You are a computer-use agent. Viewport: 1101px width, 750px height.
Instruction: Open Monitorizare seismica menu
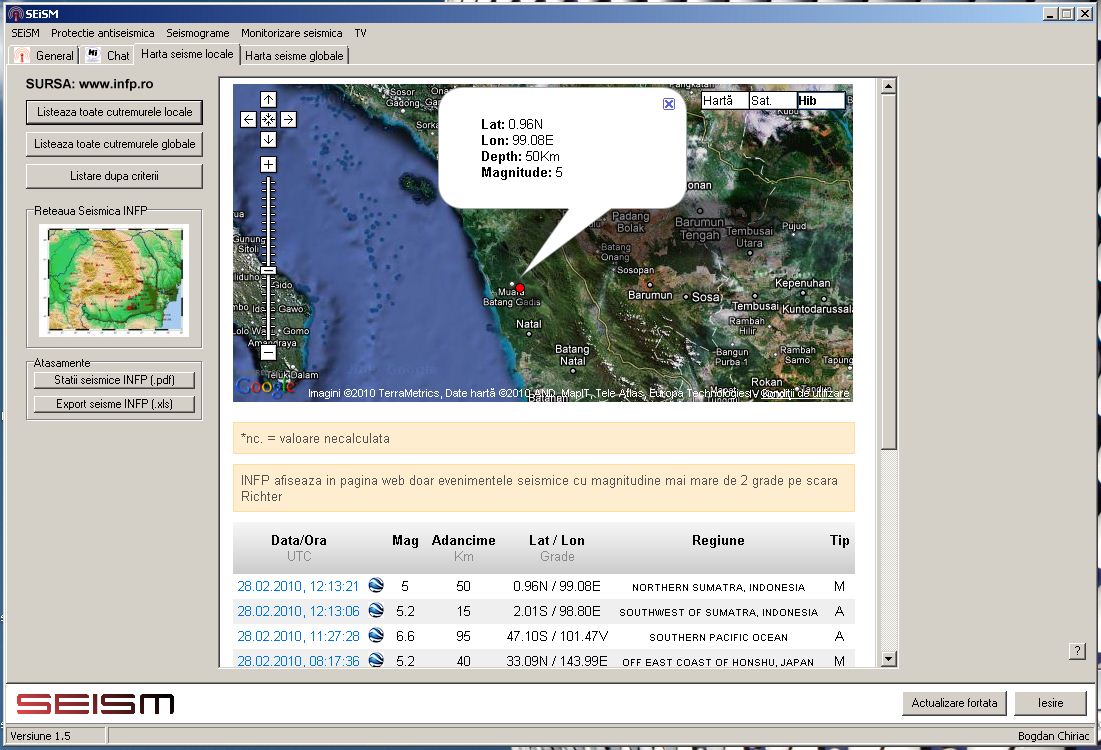291,33
